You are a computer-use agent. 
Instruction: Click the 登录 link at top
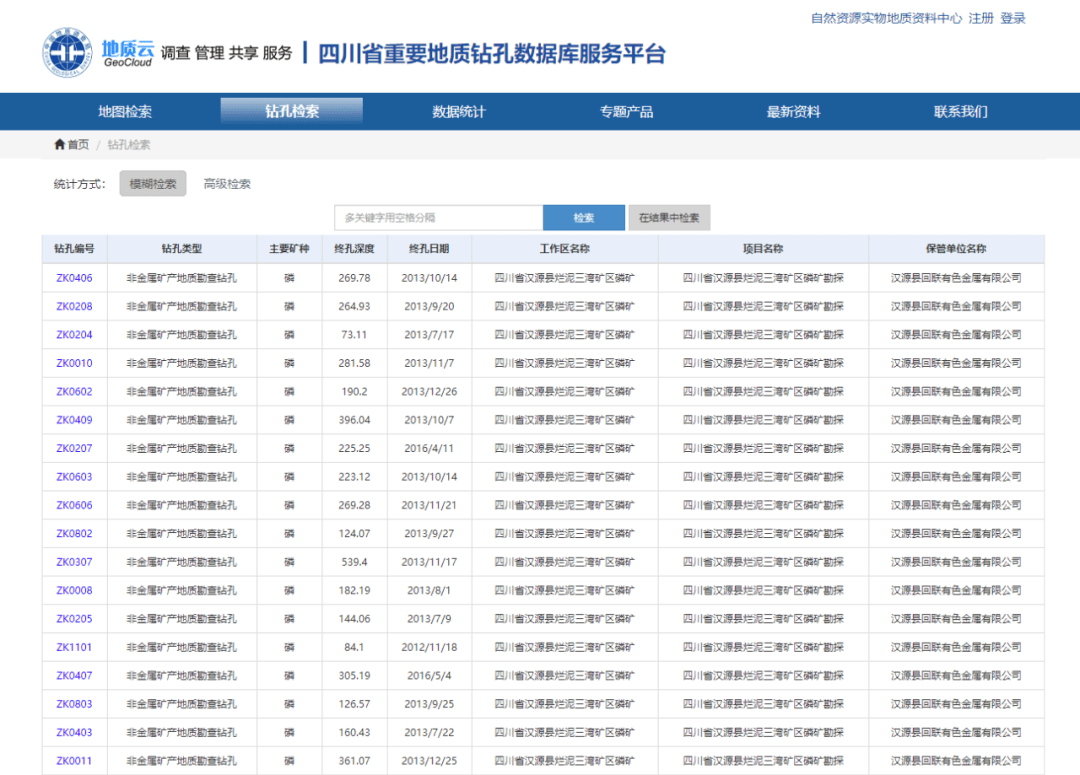click(1013, 18)
